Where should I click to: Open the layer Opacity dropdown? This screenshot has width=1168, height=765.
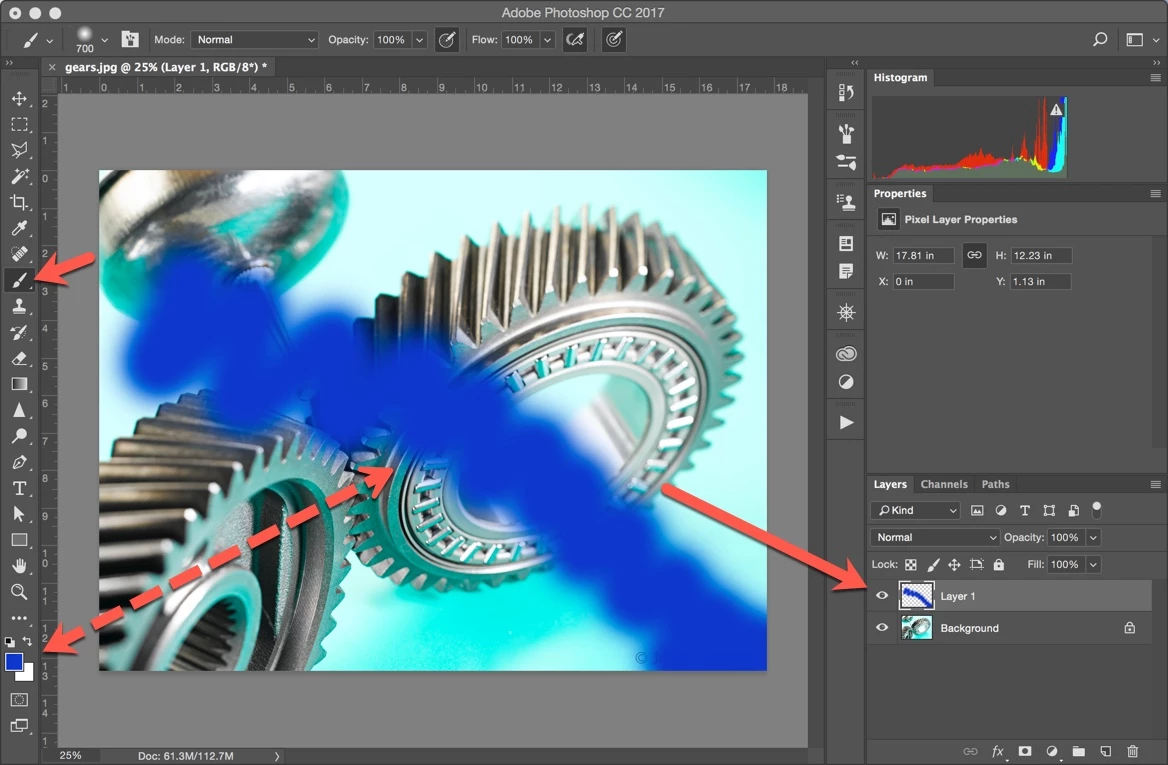pyautogui.click(x=1093, y=537)
